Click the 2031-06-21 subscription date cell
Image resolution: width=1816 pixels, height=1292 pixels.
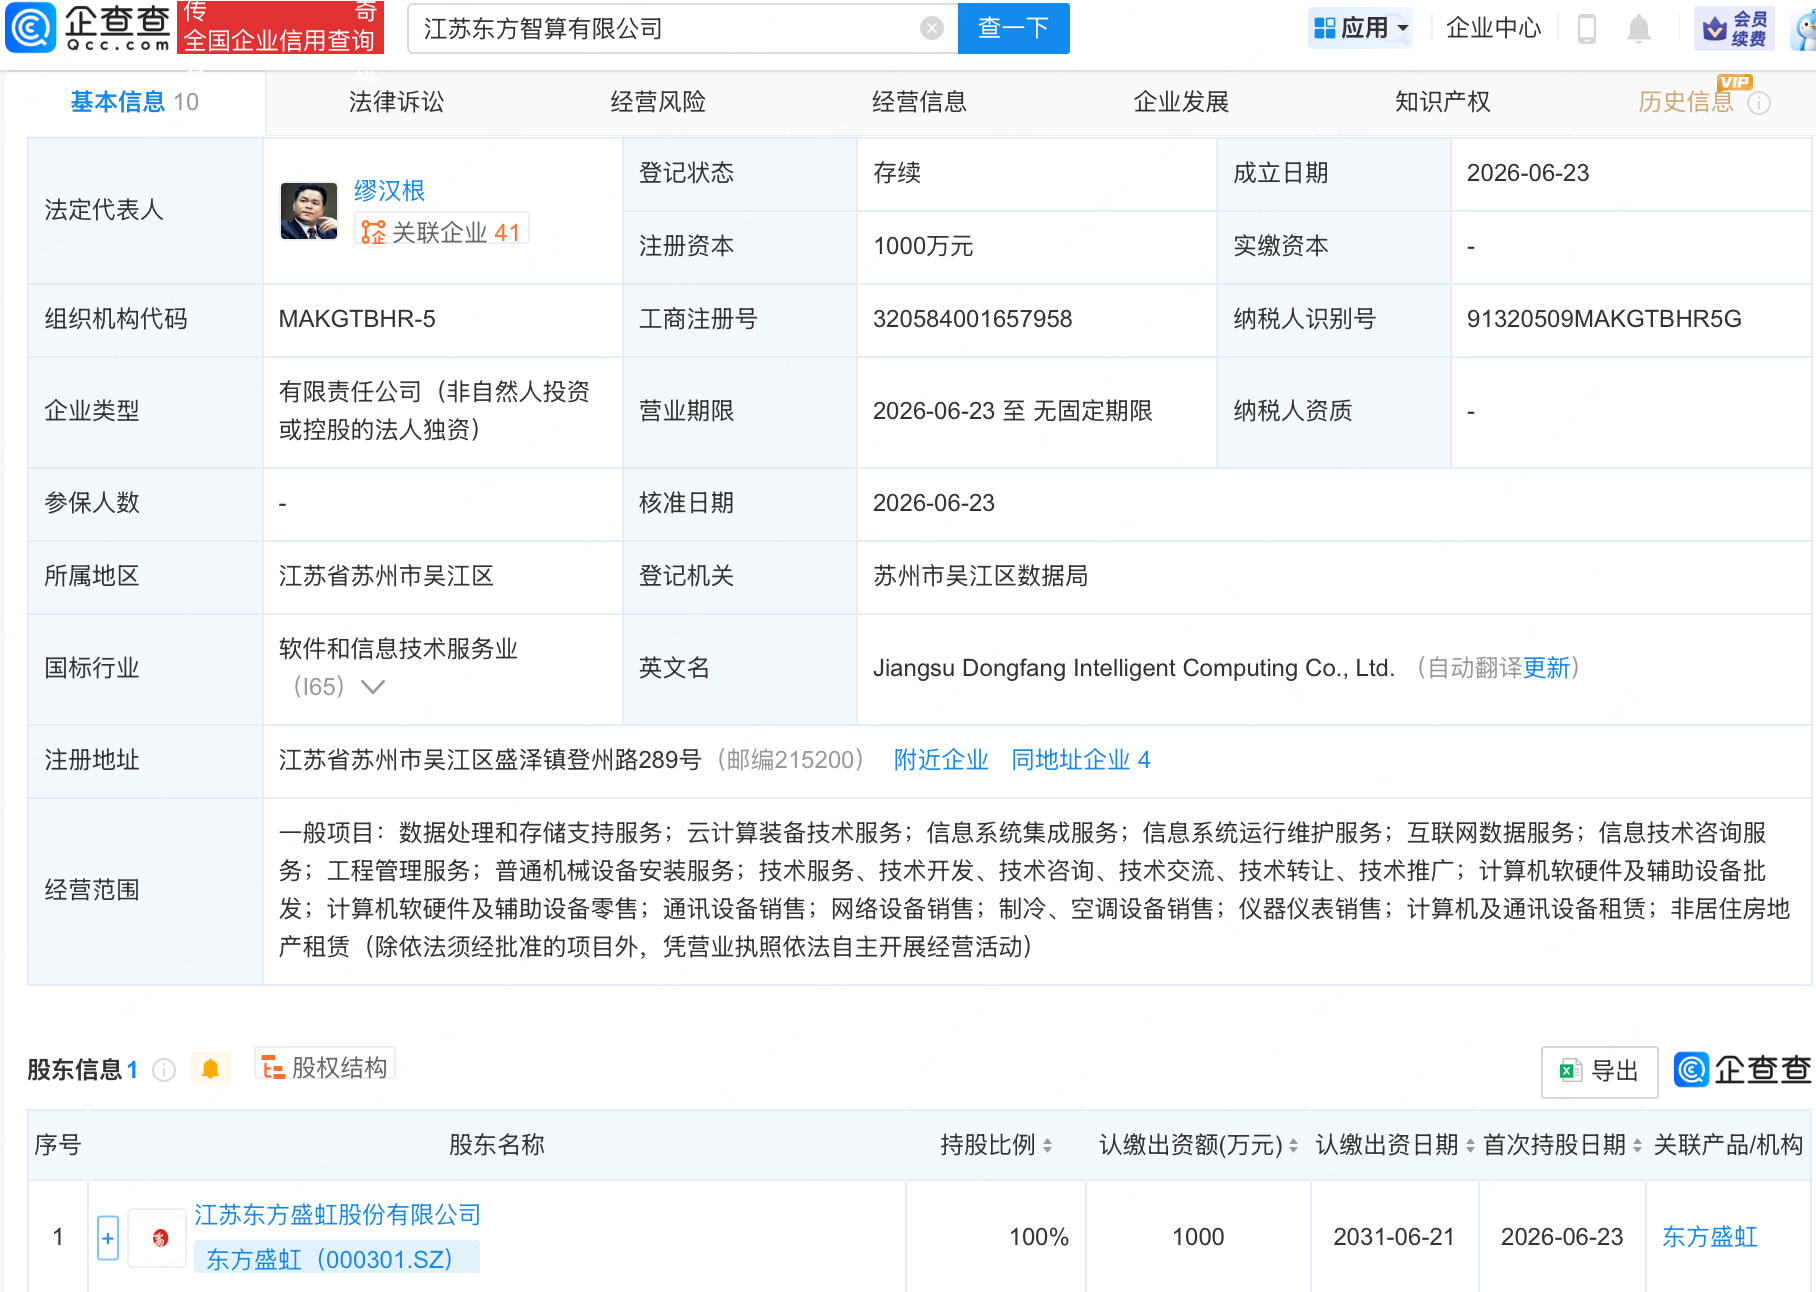click(x=1394, y=1237)
